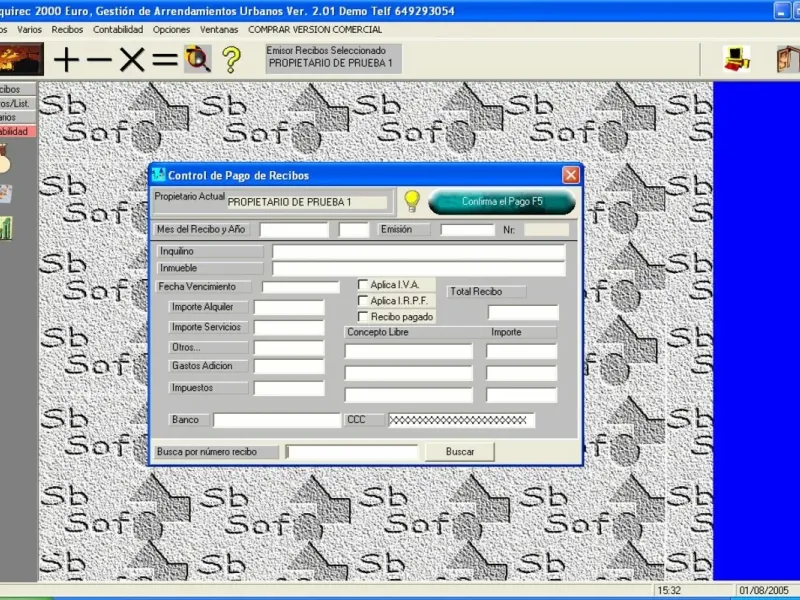Open the Contabilidad menu

pos(118,30)
